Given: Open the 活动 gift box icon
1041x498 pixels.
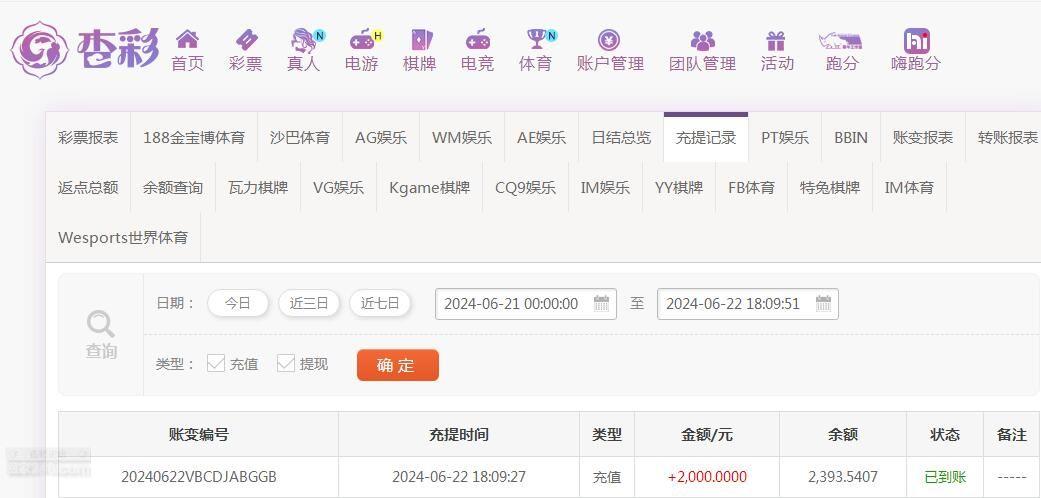Looking at the screenshot, I should [x=776, y=40].
